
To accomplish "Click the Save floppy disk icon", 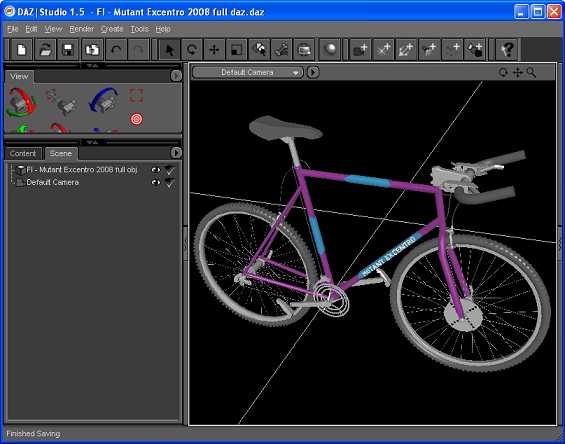I will pyautogui.click(x=68, y=49).
